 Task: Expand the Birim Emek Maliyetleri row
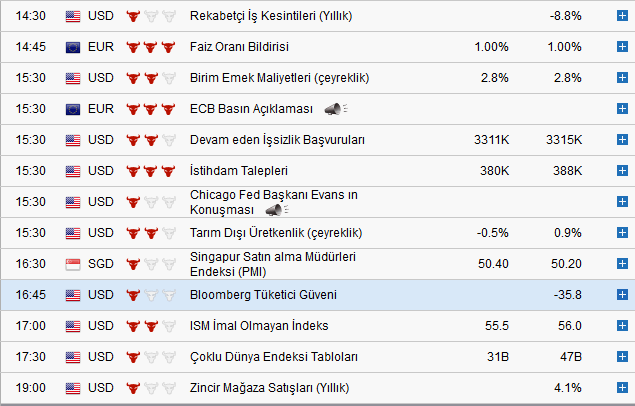tap(621, 78)
